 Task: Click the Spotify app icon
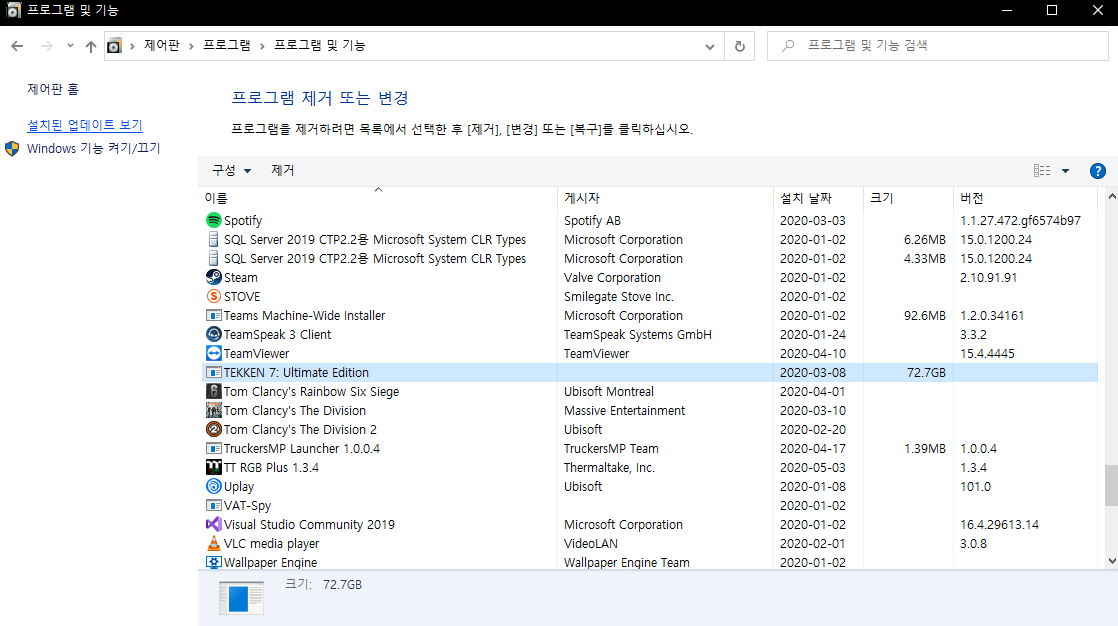click(213, 220)
